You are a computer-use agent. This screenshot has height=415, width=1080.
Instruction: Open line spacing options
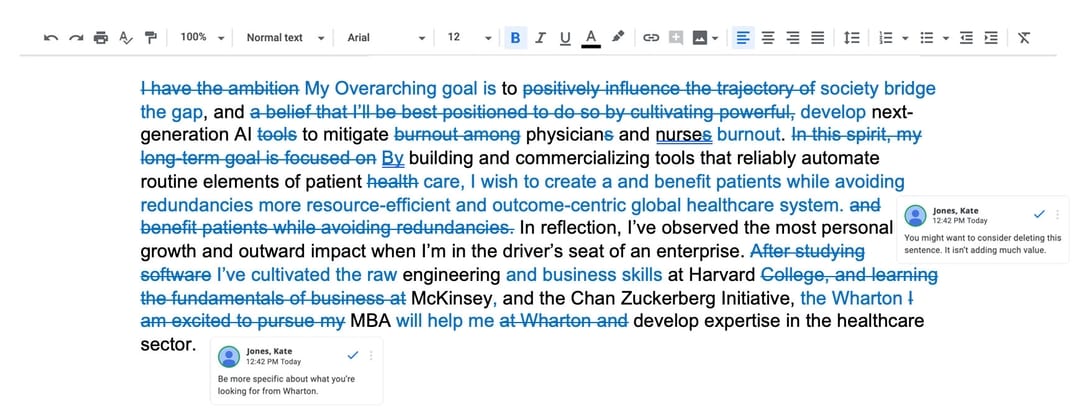pyautogui.click(x=851, y=38)
